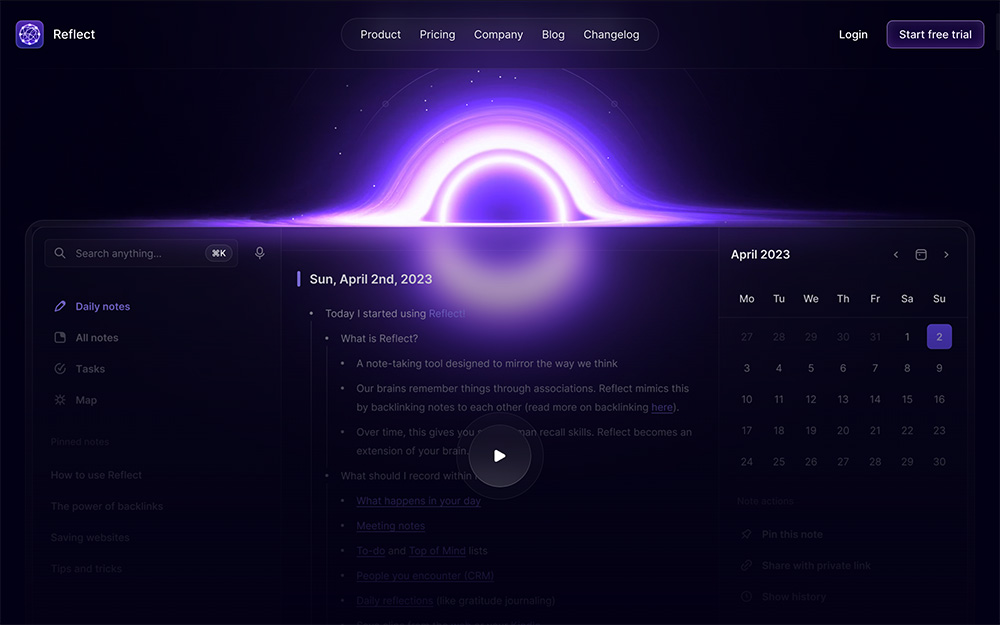The height and width of the screenshot is (625, 1000).
Task: Click Share with private link action
Action: (816, 566)
